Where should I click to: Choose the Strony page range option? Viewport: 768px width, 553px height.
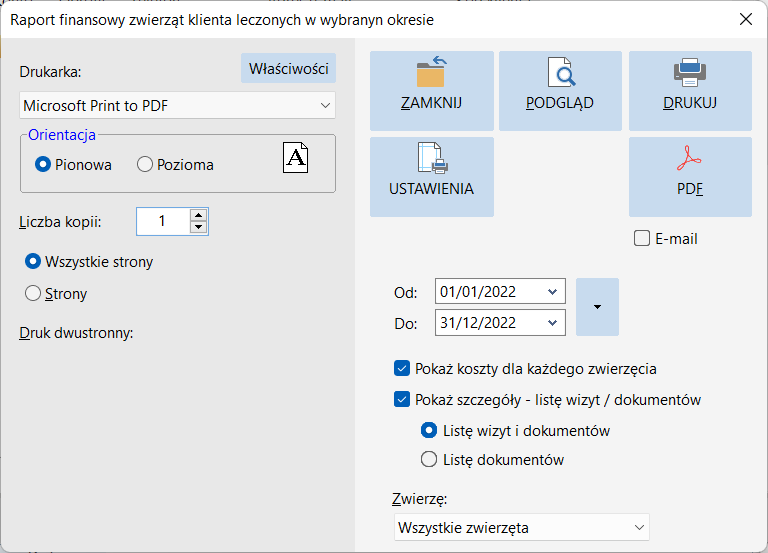[x=33, y=293]
